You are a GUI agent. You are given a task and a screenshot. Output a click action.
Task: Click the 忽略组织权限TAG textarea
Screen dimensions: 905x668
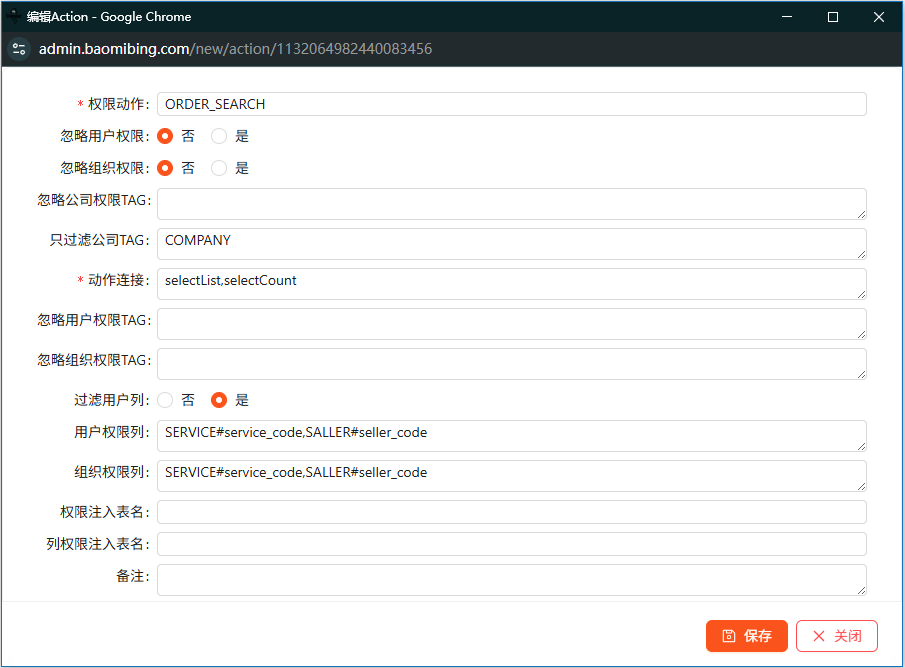click(511, 364)
